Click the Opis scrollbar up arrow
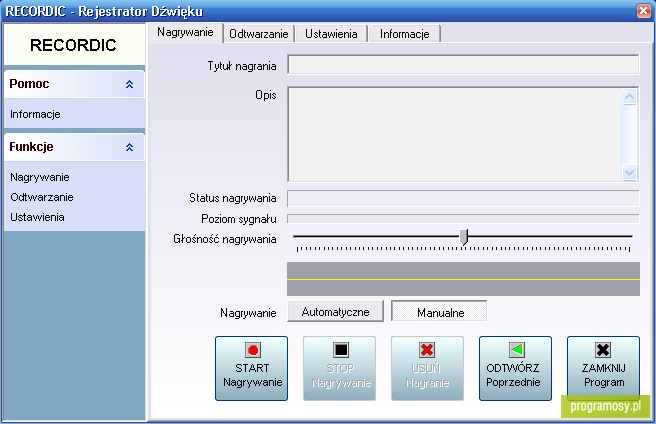 click(630, 97)
